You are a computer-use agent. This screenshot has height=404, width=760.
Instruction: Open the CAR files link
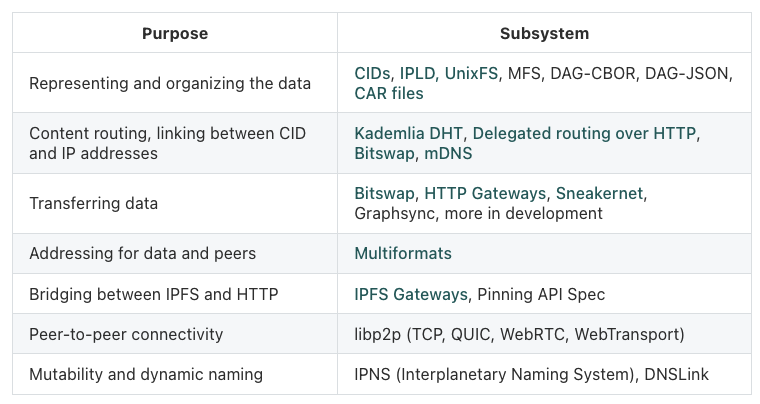(x=389, y=93)
